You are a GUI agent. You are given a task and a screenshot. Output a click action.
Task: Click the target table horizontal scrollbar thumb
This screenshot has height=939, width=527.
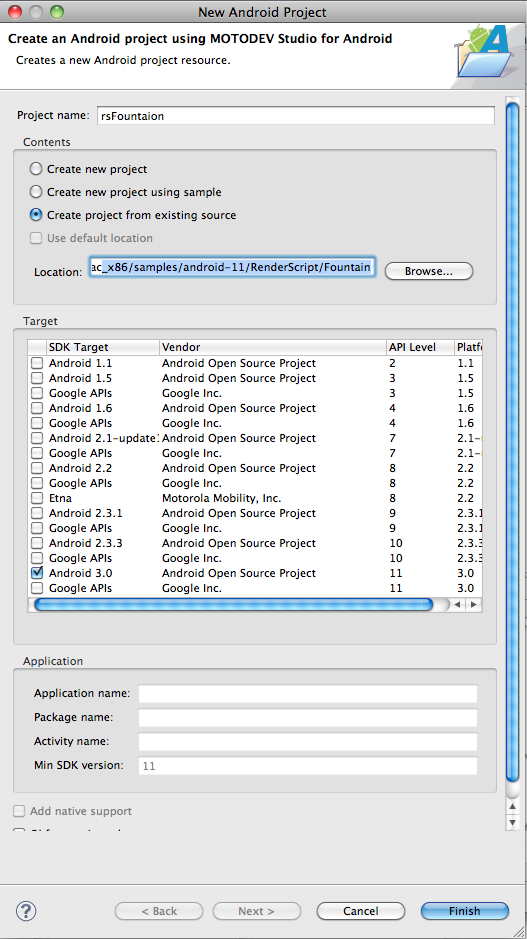coord(234,604)
